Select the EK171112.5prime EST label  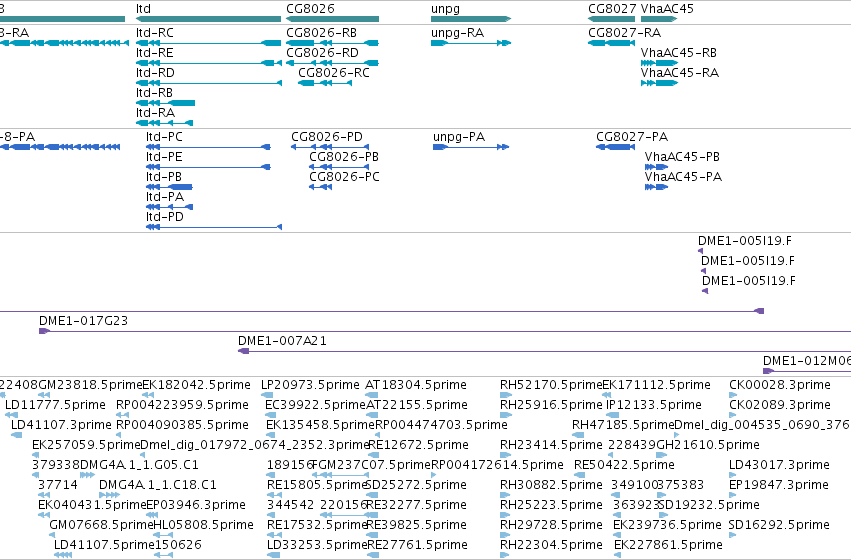click(x=656, y=385)
